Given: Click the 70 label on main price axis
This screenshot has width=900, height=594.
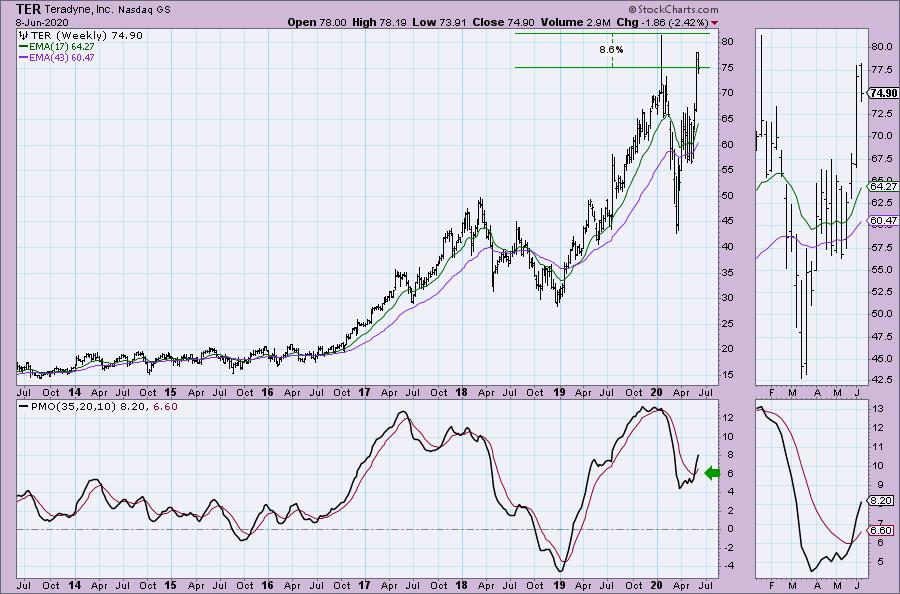Looking at the screenshot, I should [727, 93].
